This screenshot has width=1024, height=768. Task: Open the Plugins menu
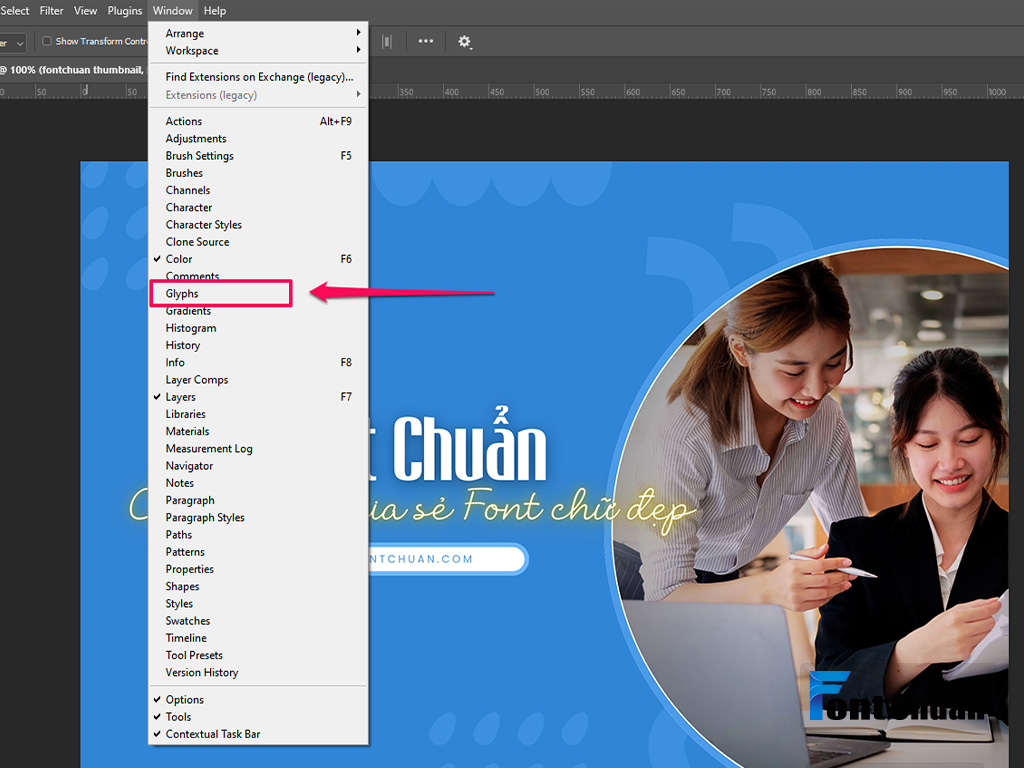(125, 11)
